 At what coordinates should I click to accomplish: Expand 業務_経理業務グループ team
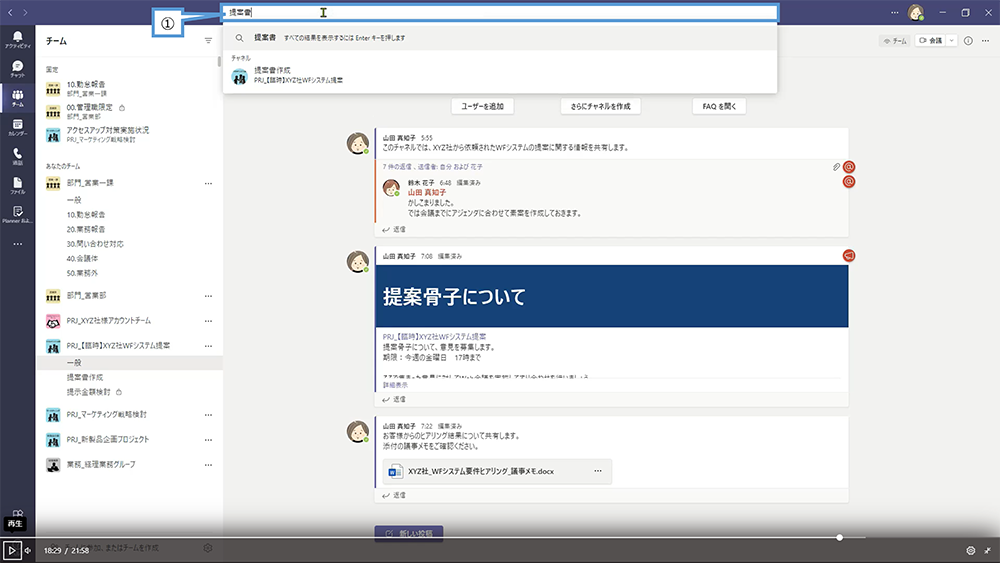coord(101,465)
